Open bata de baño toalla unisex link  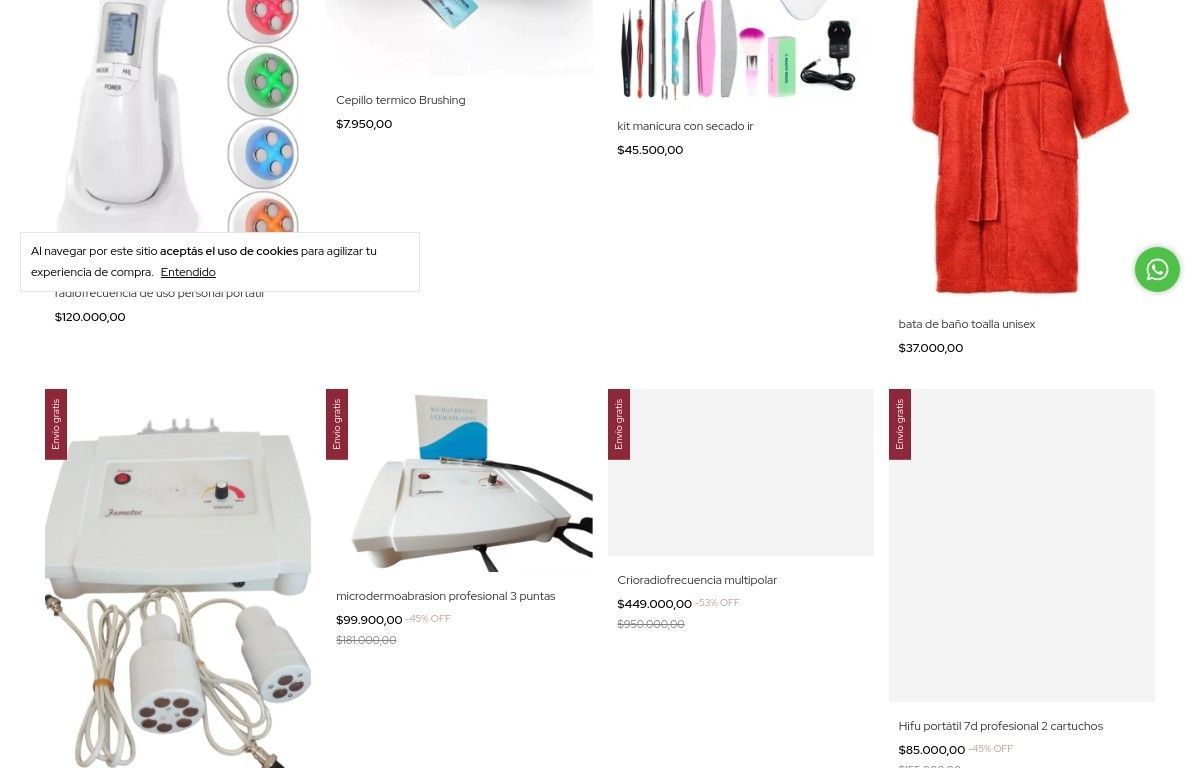966,324
